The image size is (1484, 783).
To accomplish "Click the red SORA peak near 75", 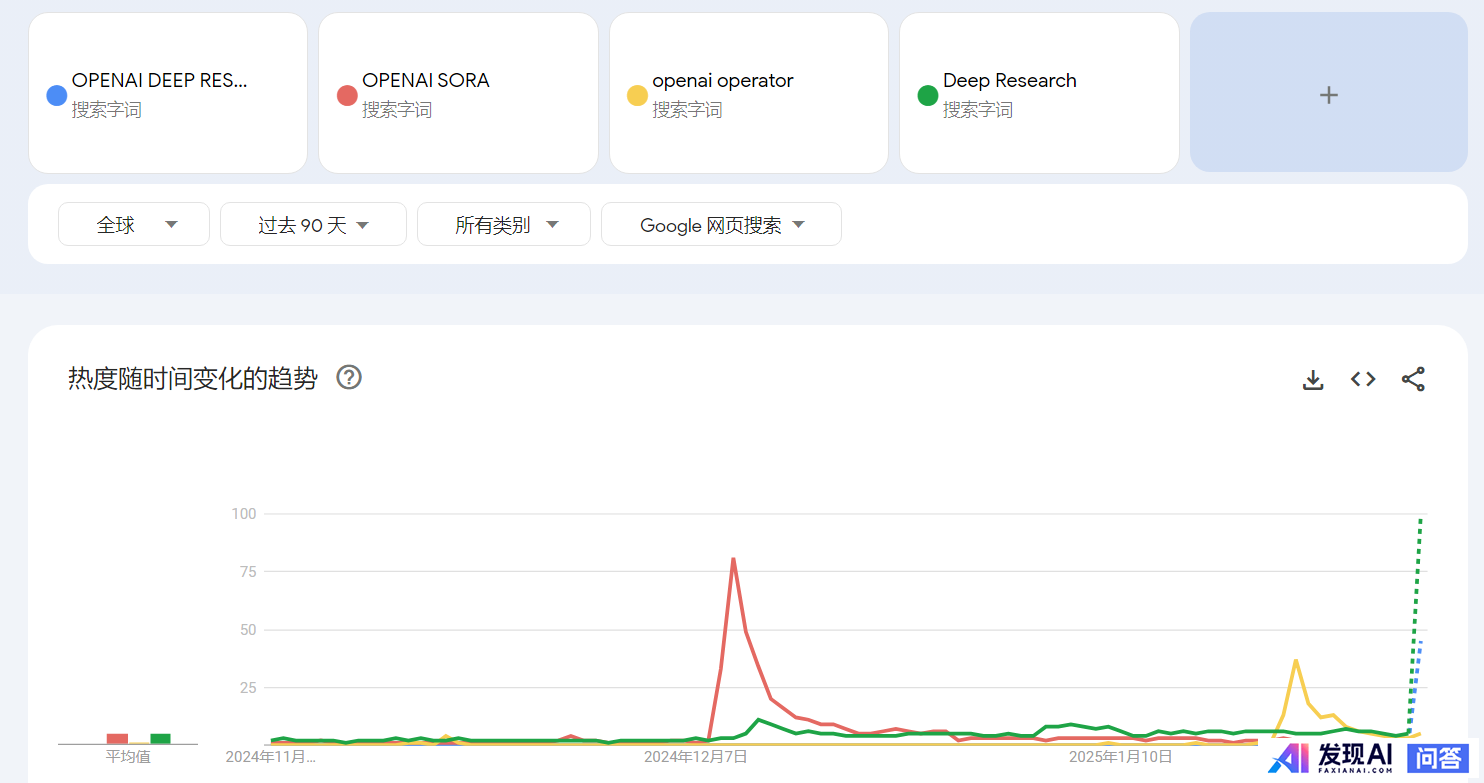I will (733, 559).
